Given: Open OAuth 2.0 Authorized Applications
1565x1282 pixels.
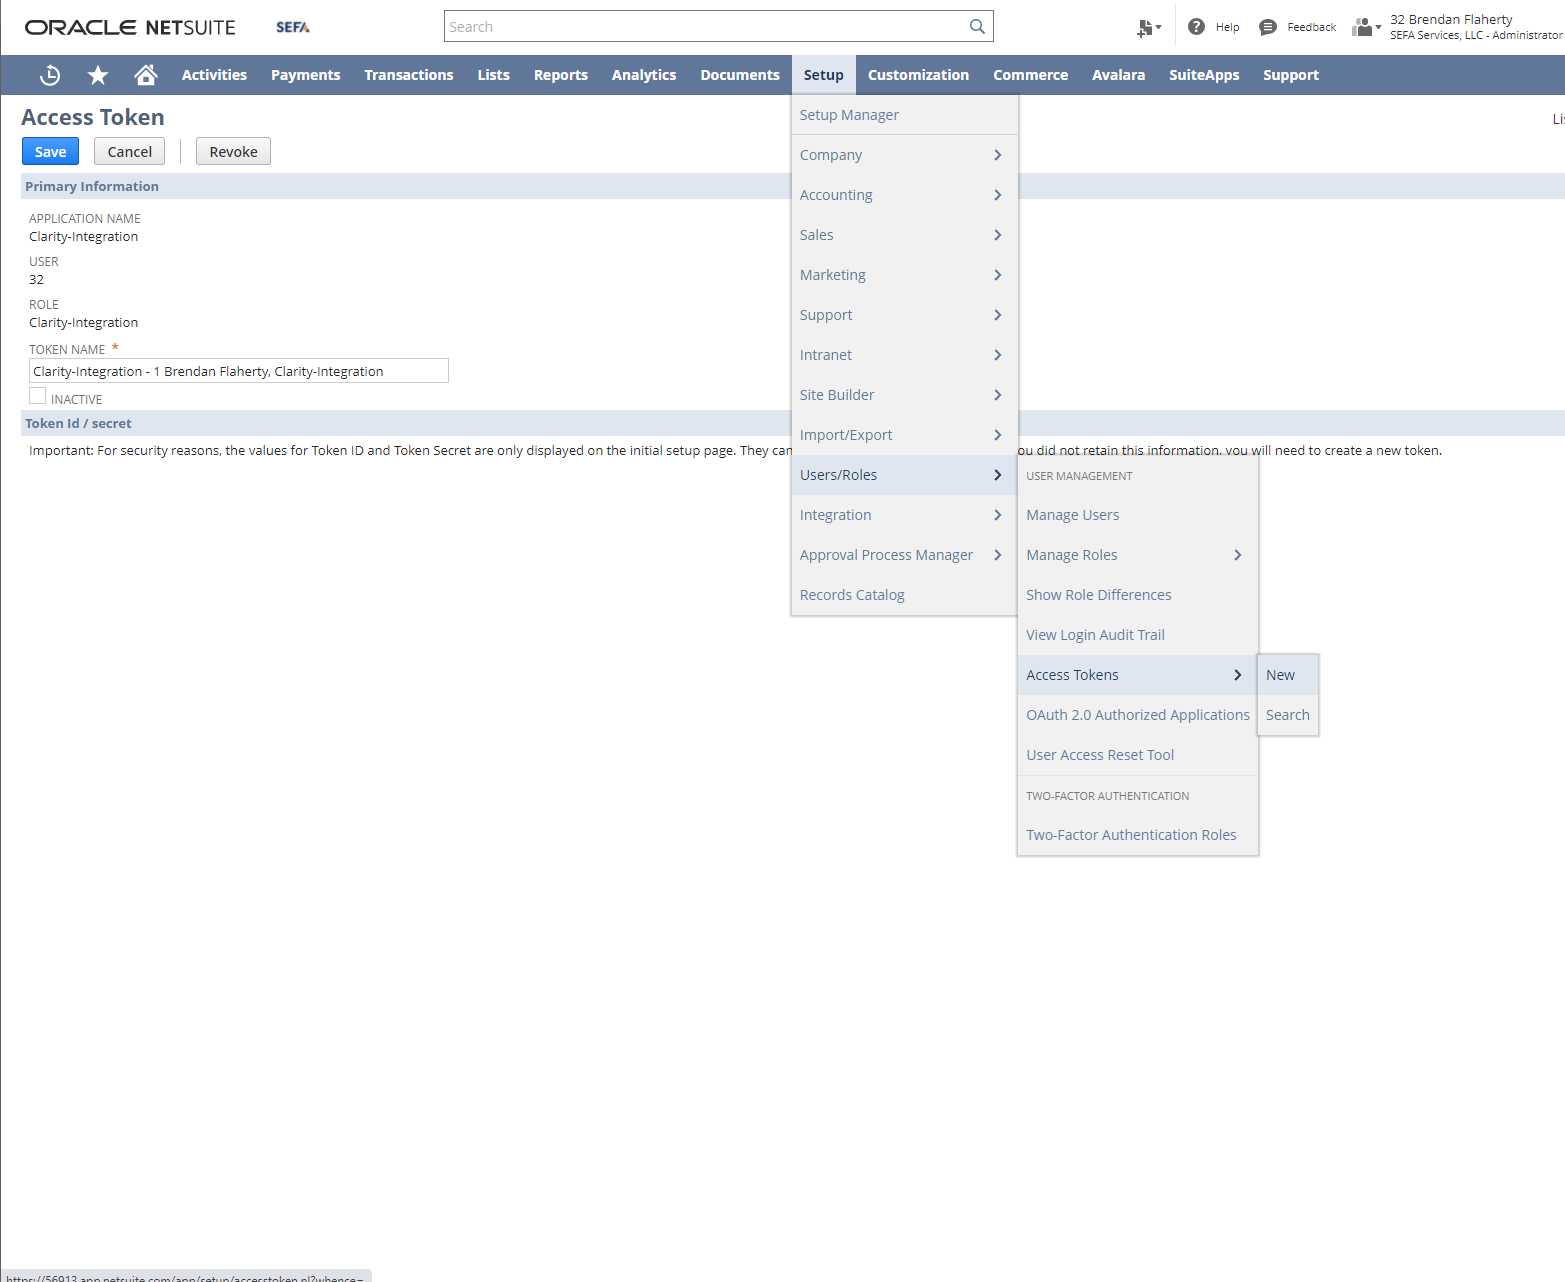Looking at the screenshot, I should (1137, 715).
